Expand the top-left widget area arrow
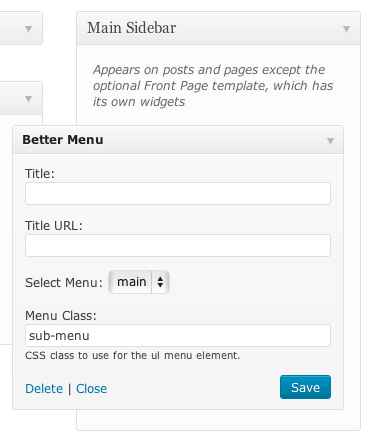The image size is (369, 438). (x=28, y=29)
